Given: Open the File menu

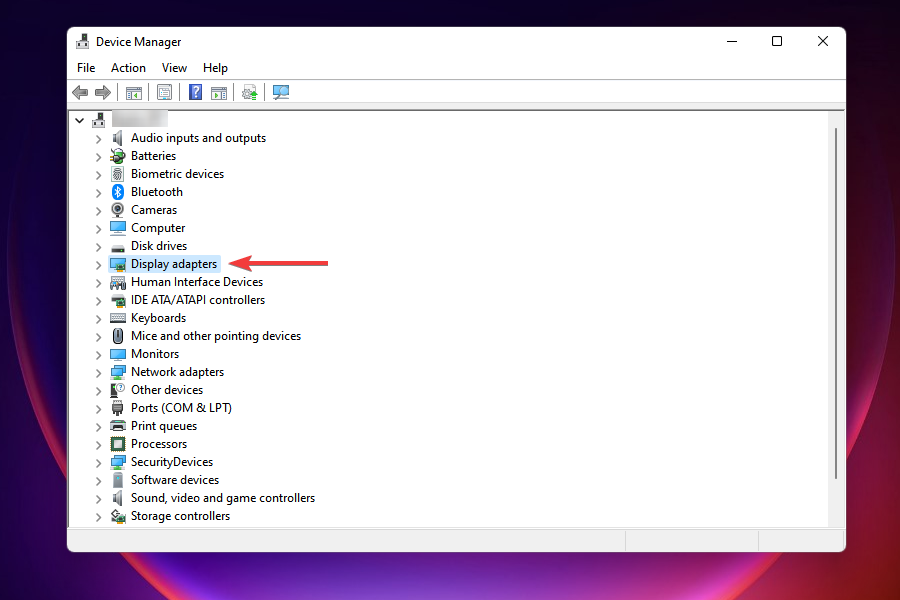Looking at the screenshot, I should point(86,68).
